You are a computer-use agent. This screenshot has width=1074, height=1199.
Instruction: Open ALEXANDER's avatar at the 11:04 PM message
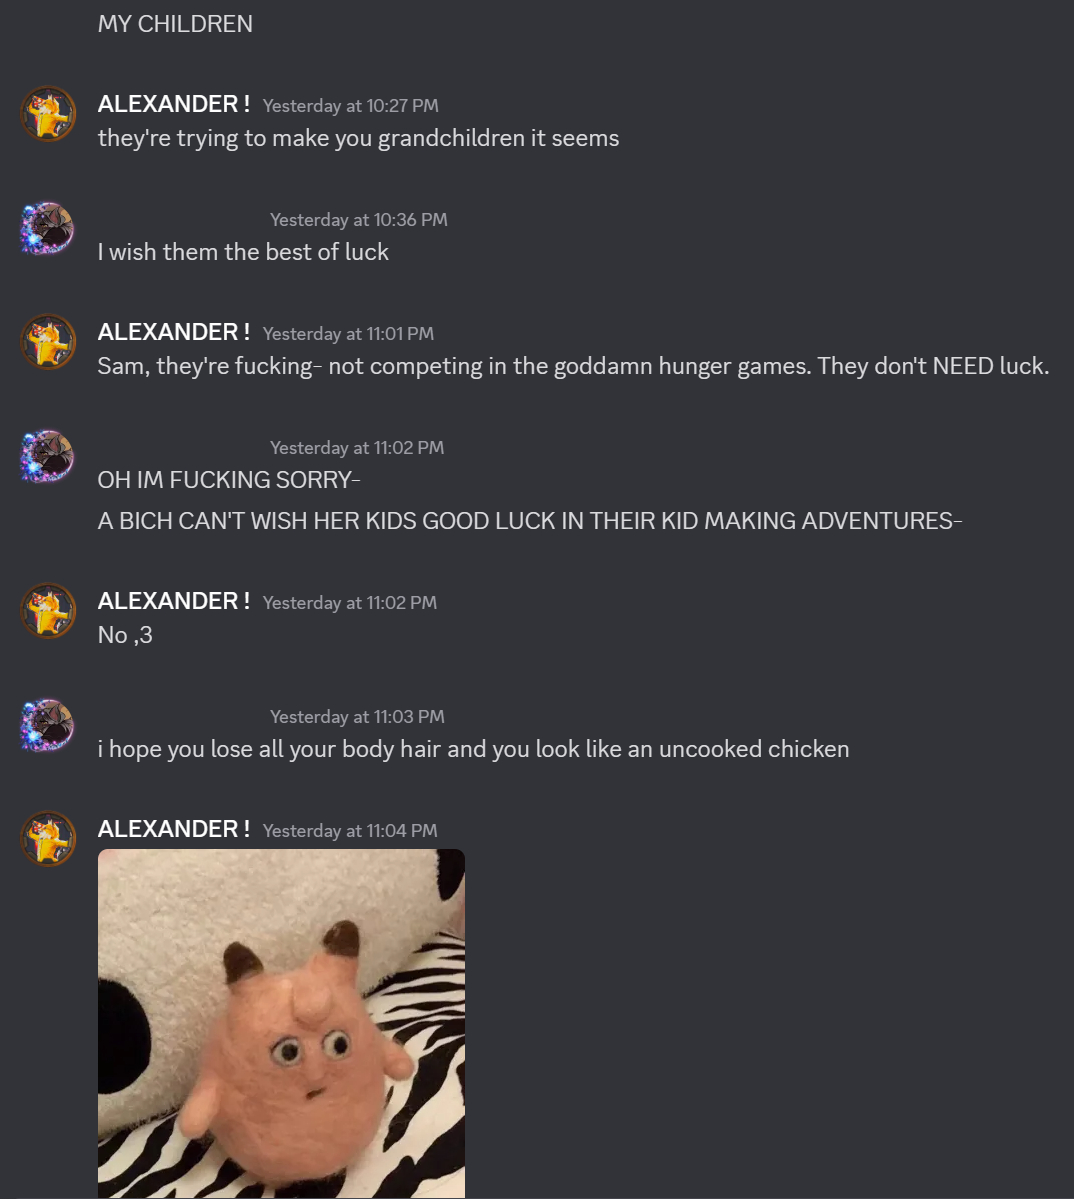(x=47, y=839)
